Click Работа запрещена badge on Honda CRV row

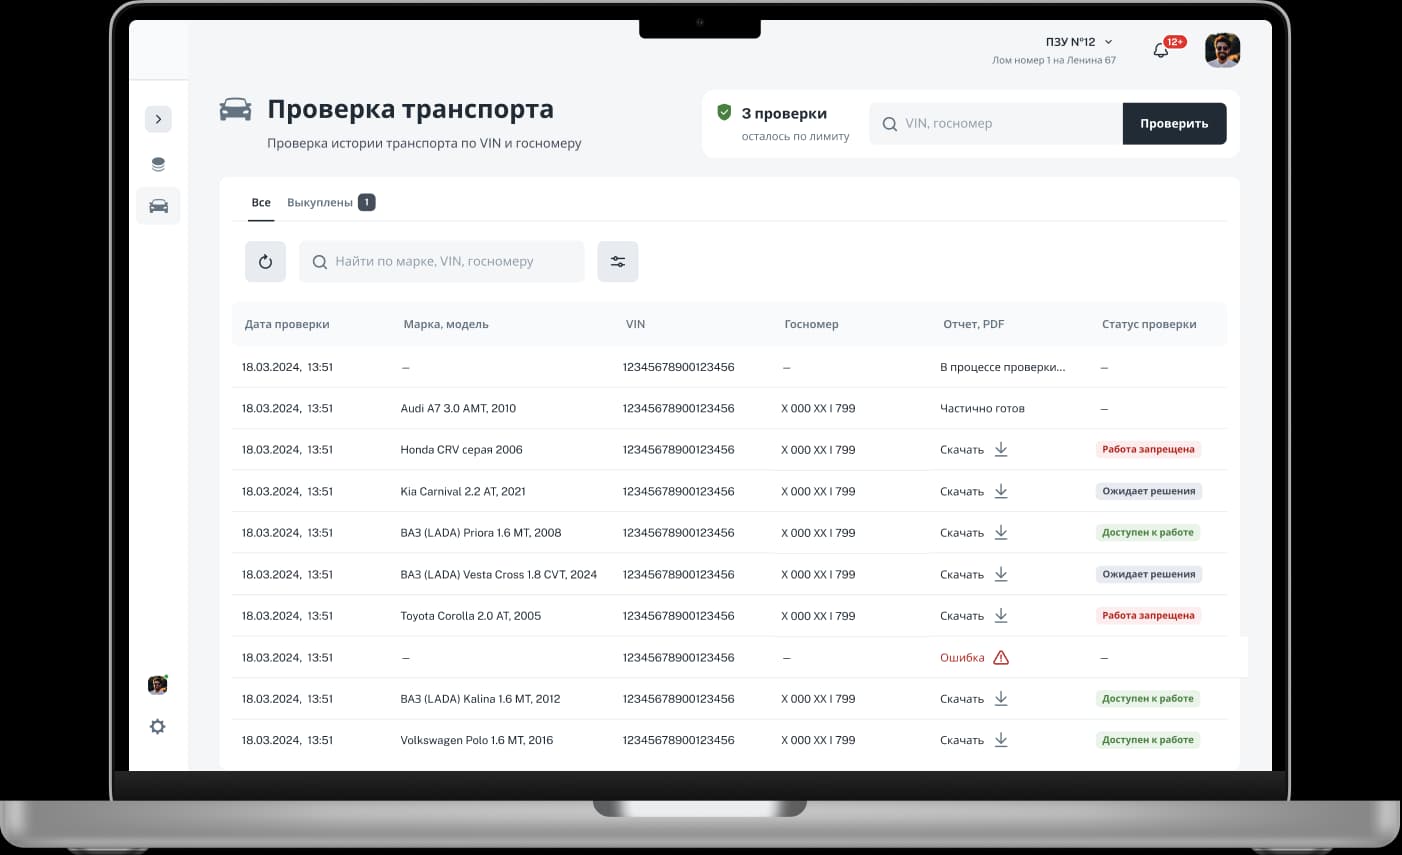[x=1148, y=450]
